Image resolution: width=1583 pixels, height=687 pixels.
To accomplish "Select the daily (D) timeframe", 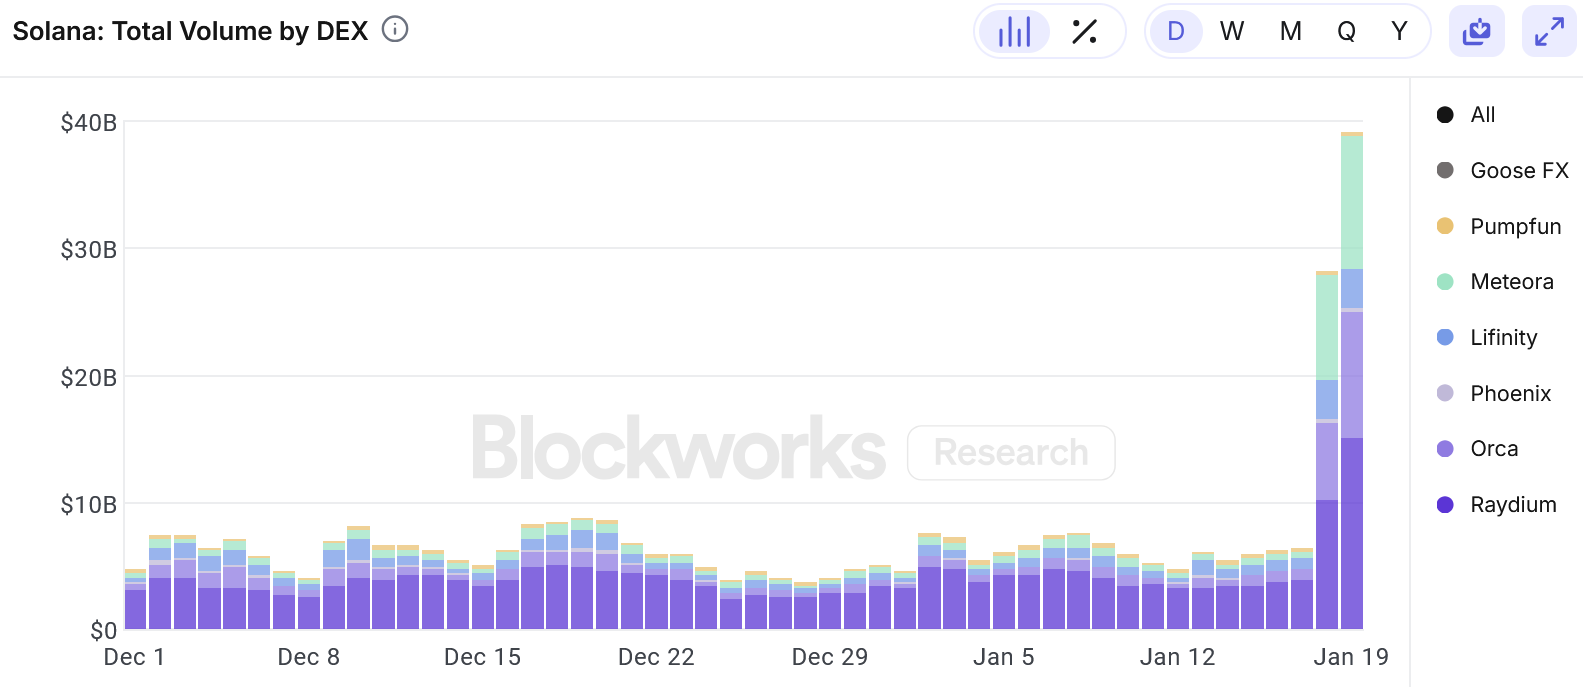I will [1176, 32].
